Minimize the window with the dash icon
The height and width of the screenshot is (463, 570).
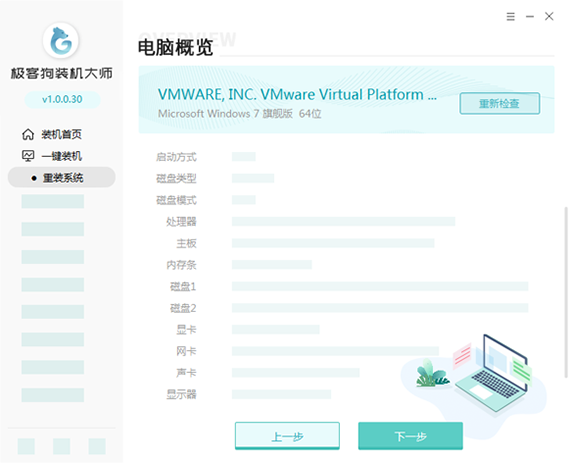click(530, 16)
